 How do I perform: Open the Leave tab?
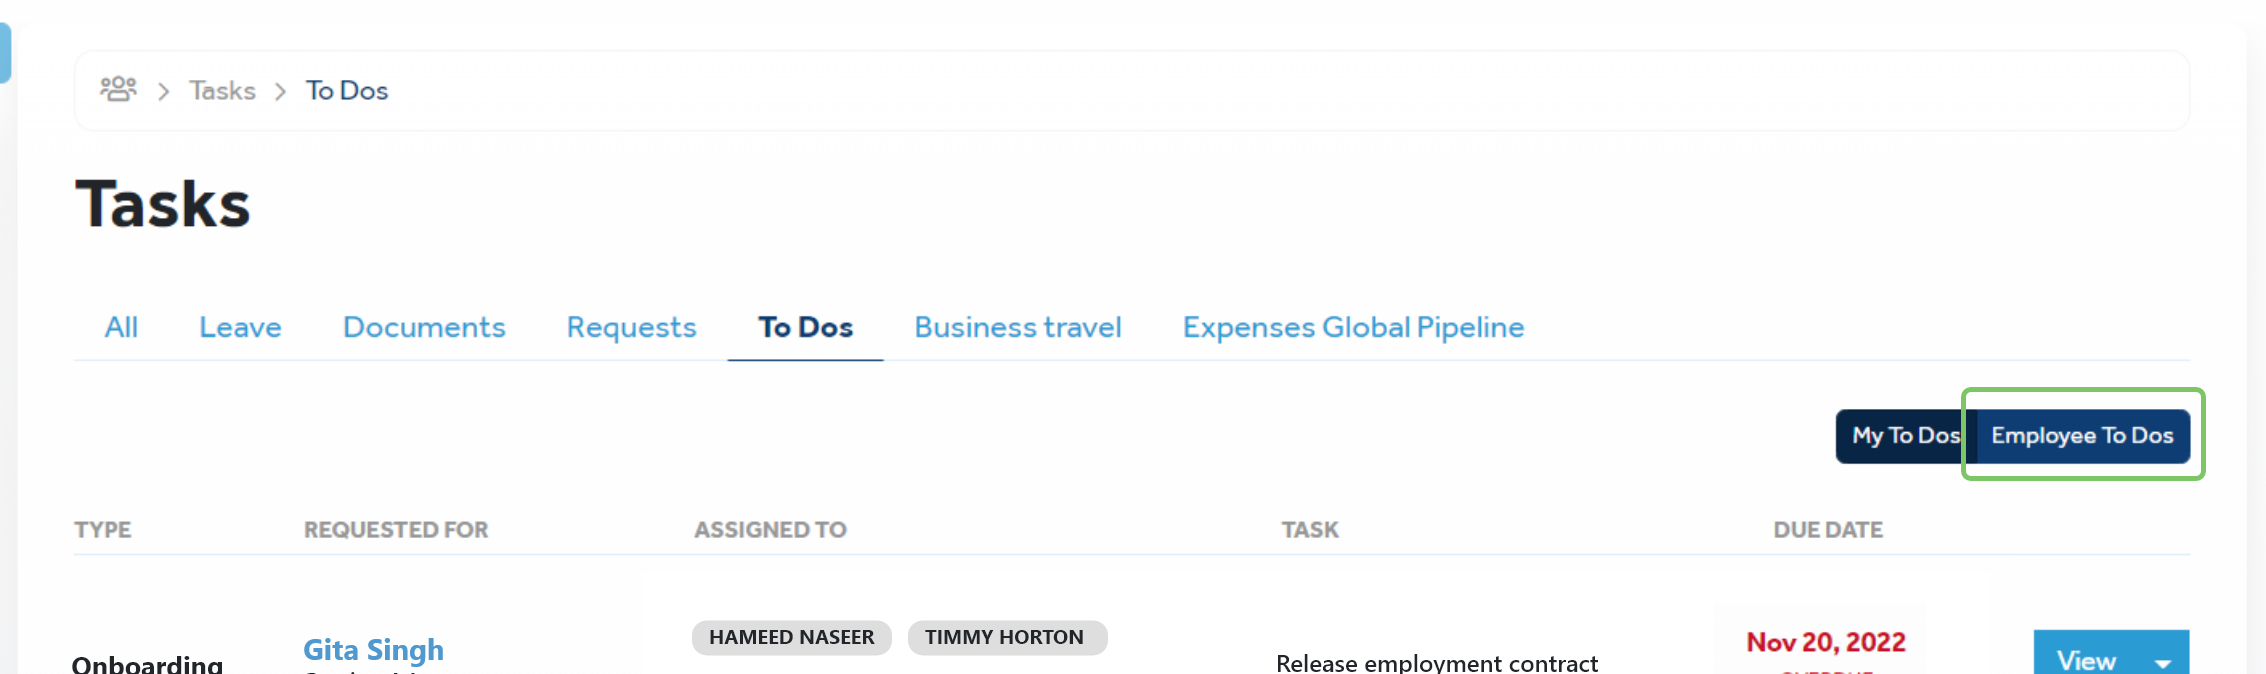pos(240,327)
